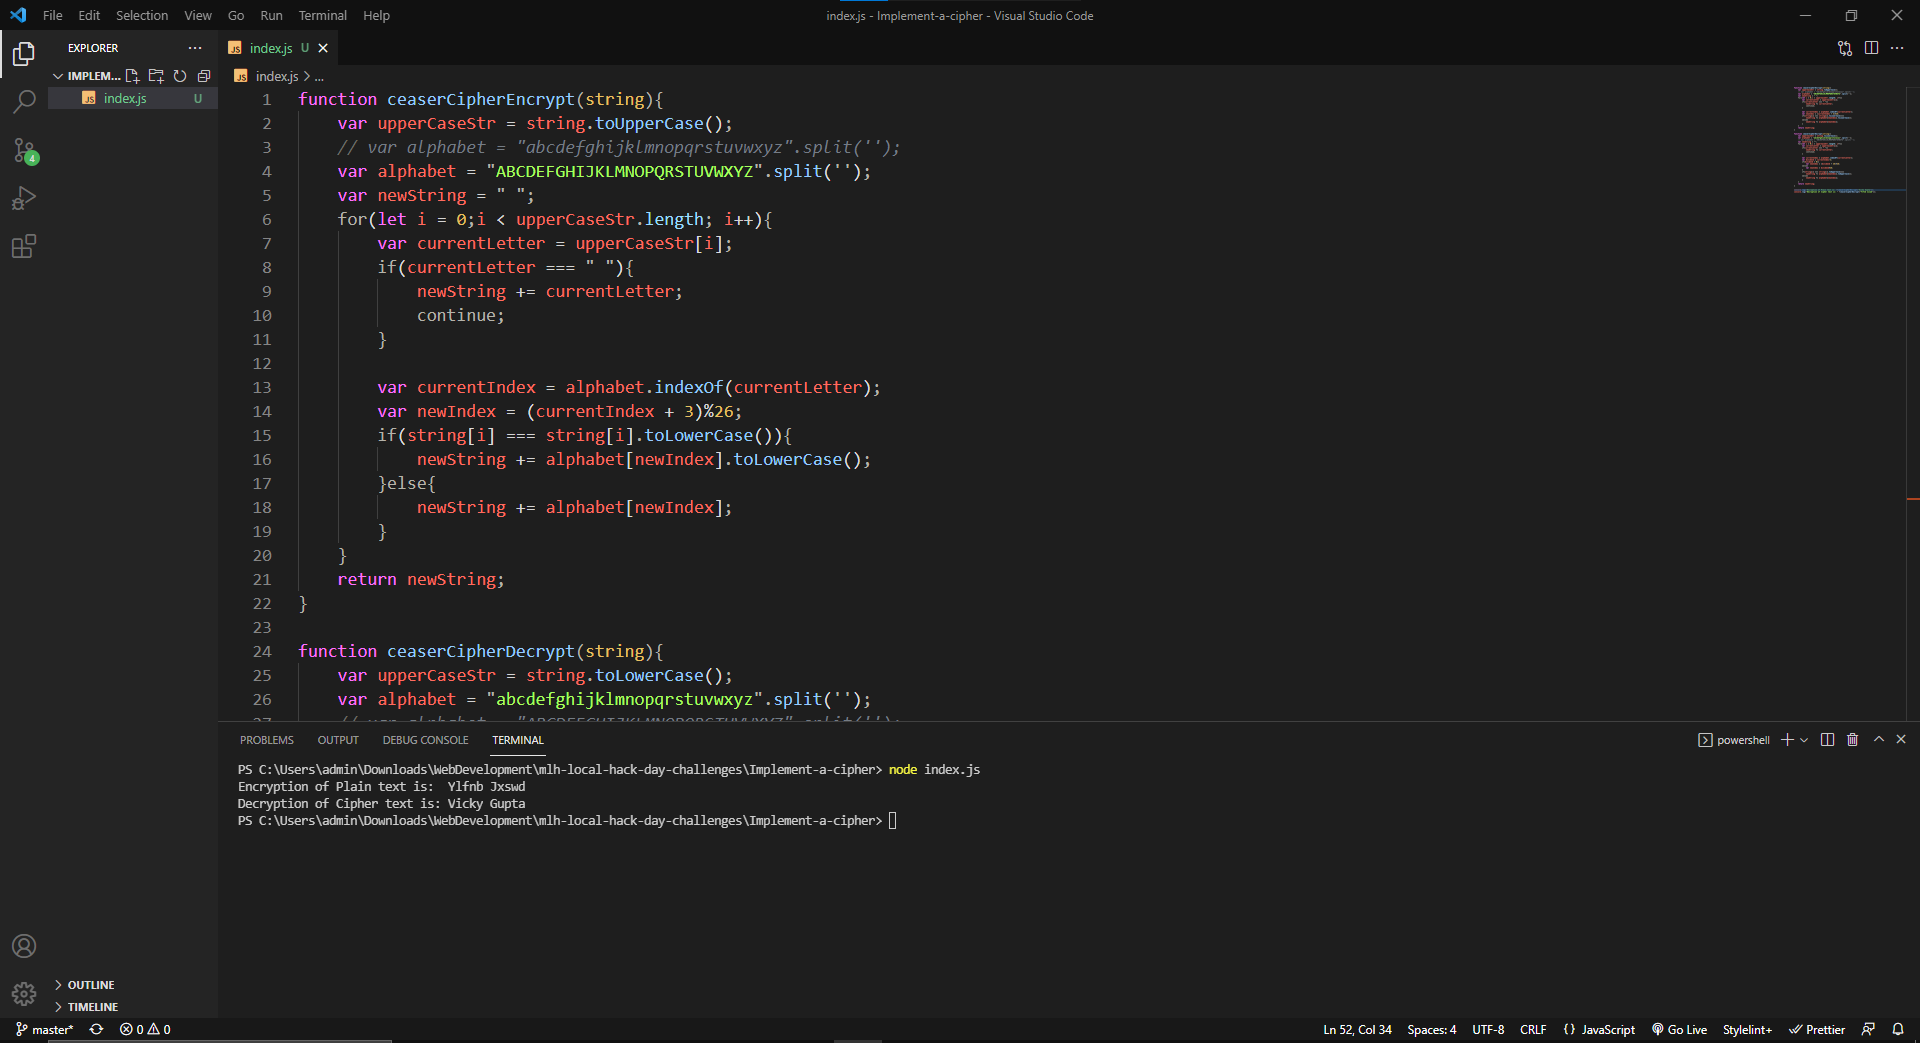Switch to the PROBLEMS panel tab
Screen dimensions: 1920x1043
click(267, 740)
